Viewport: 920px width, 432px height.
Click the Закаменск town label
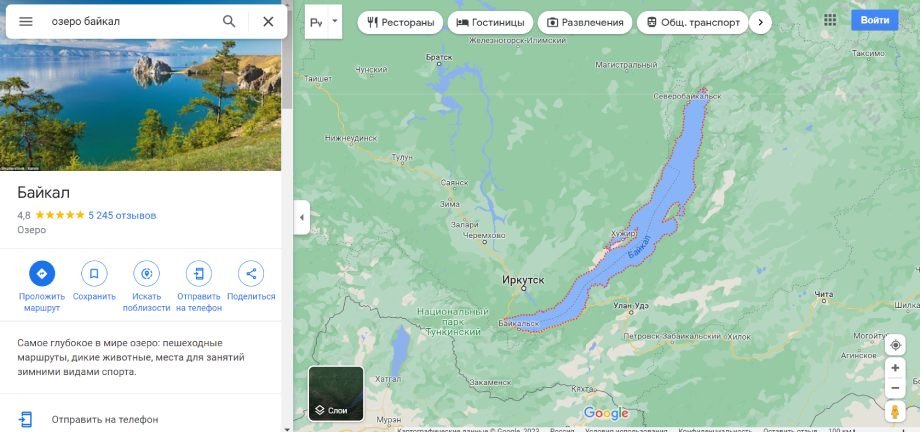(x=490, y=382)
